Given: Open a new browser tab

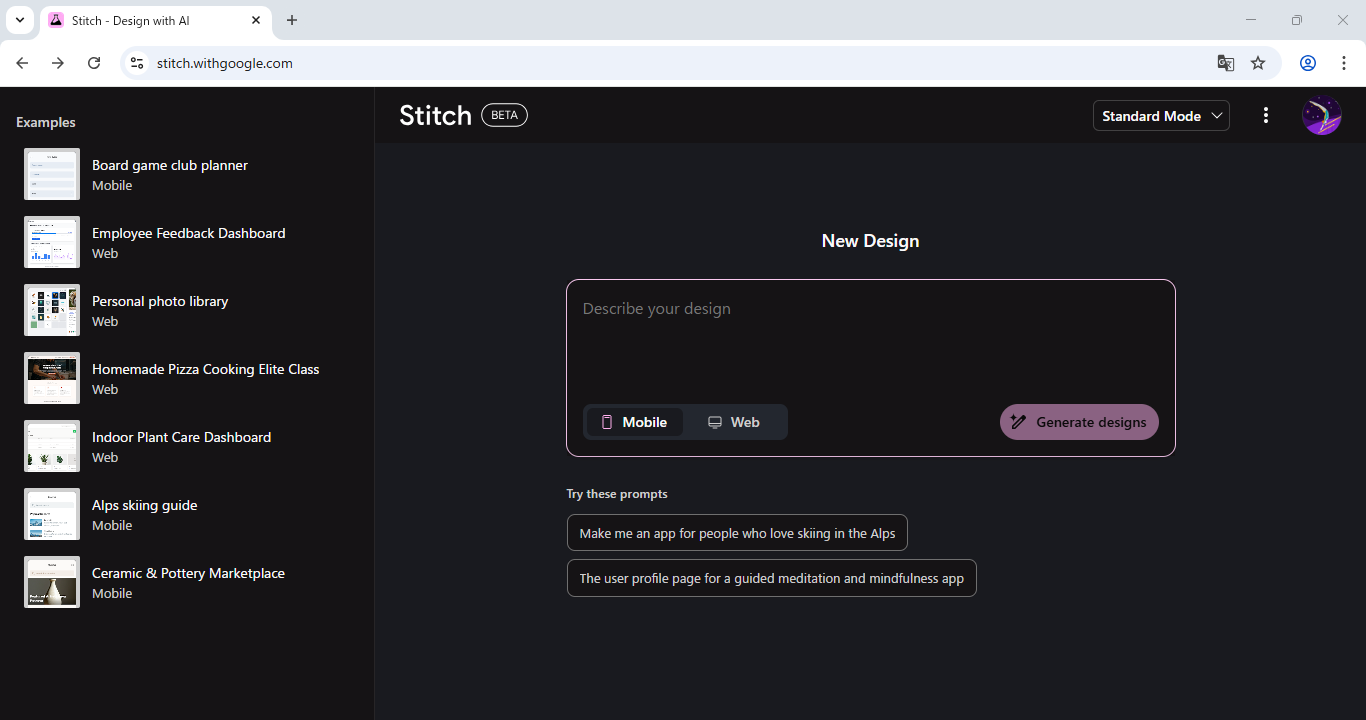Looking at the screenshot, I should [292, 20].
